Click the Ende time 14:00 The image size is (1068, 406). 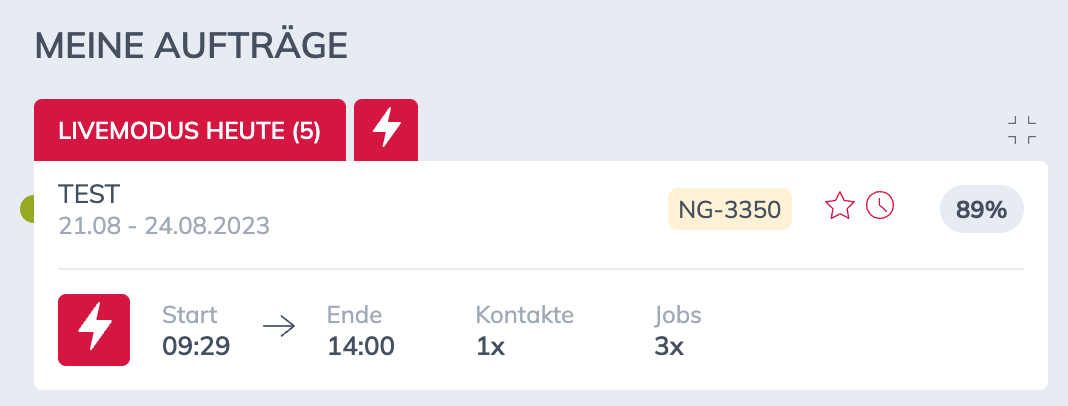click(361, 346)
